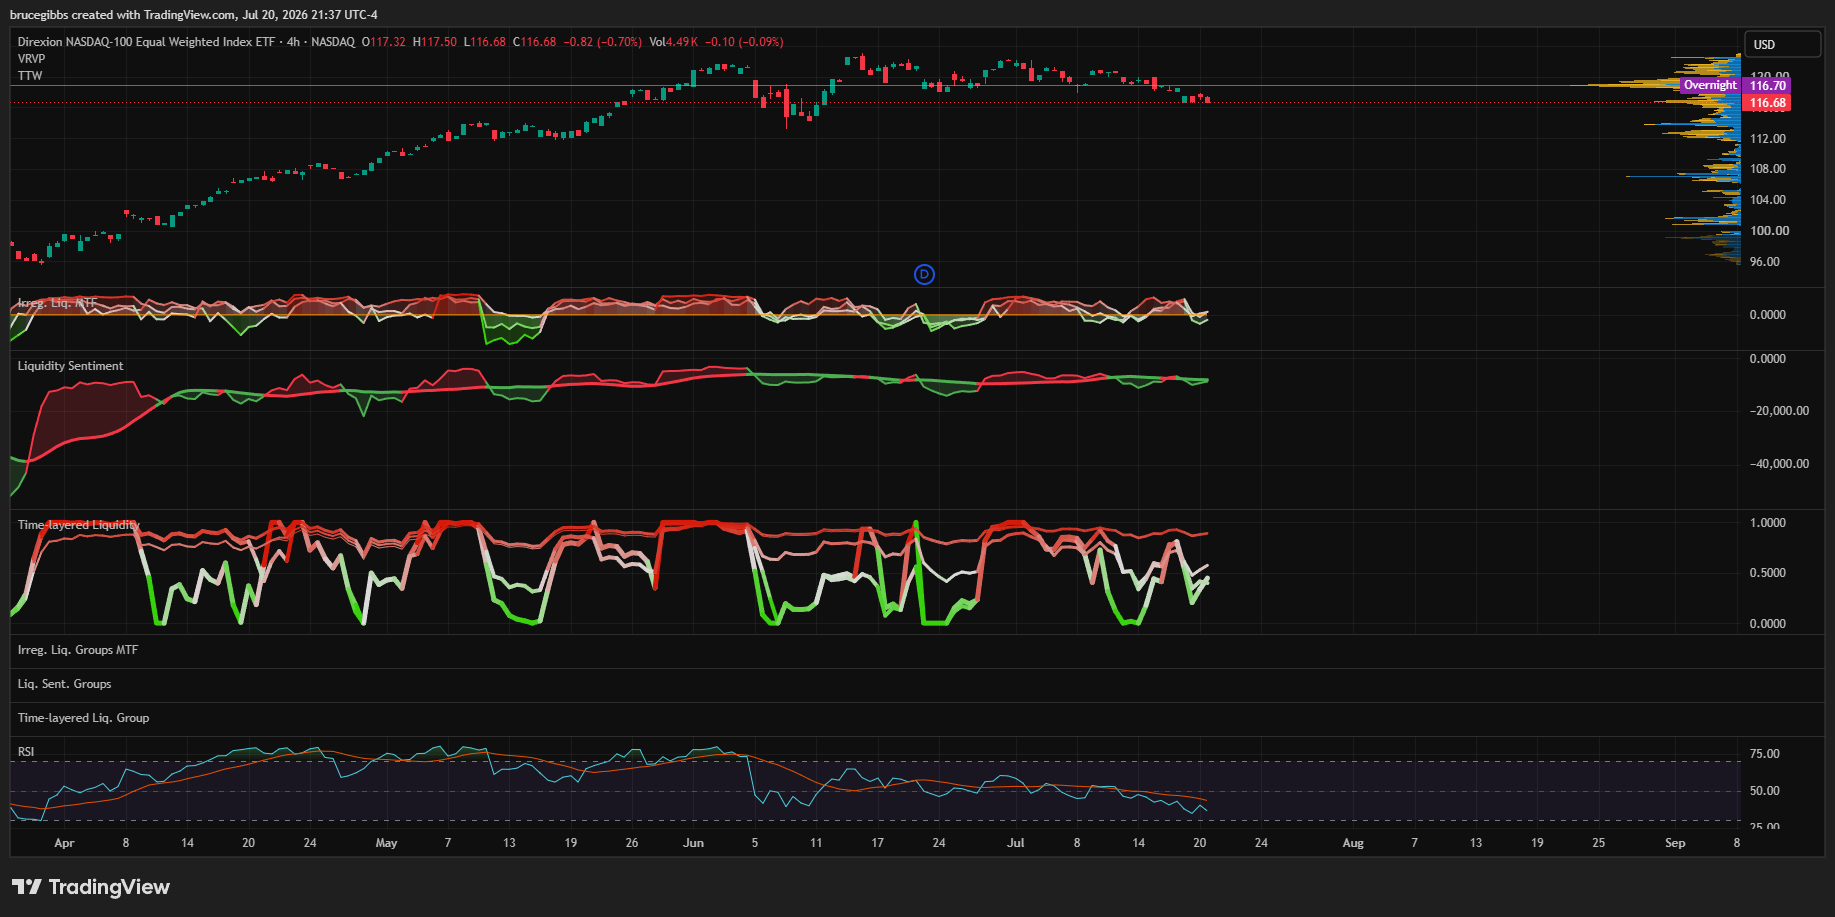This screenshot has width=1835, height=917.
Task: Click the Vol 4.49K volume readout
Action: pos(674,42)
